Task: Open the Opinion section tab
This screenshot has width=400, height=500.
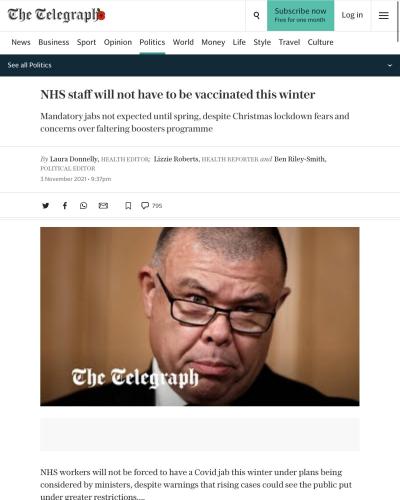Action: [x=118, y=42]
